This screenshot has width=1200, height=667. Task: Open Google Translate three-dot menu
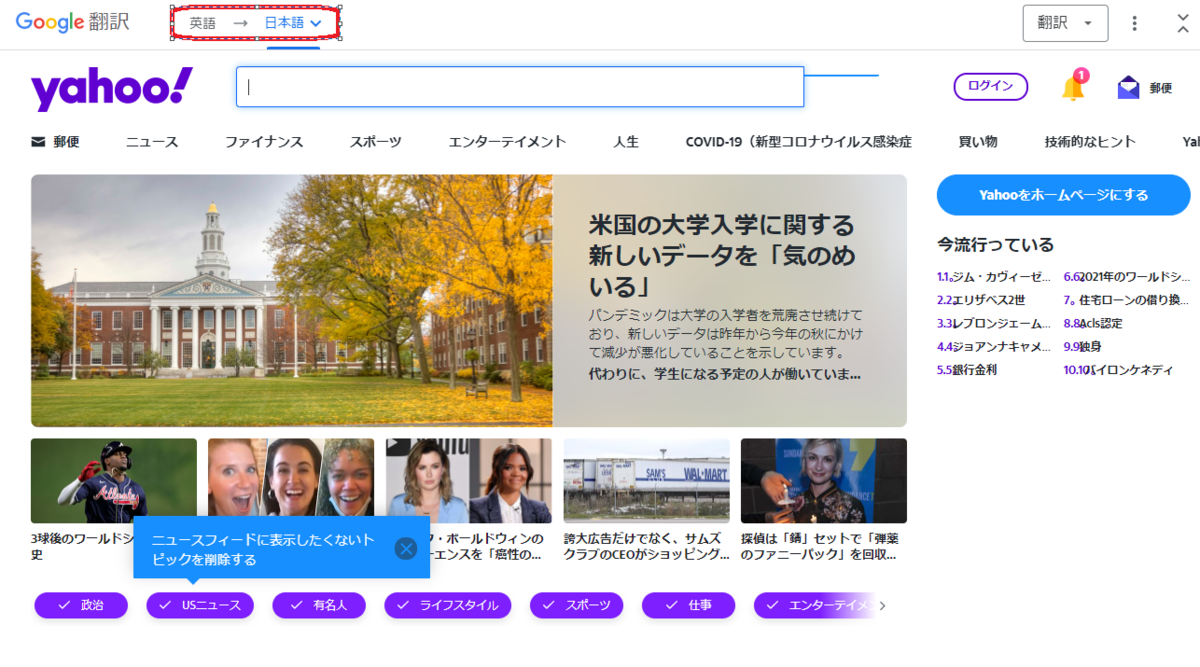[x=1134, y=23]
